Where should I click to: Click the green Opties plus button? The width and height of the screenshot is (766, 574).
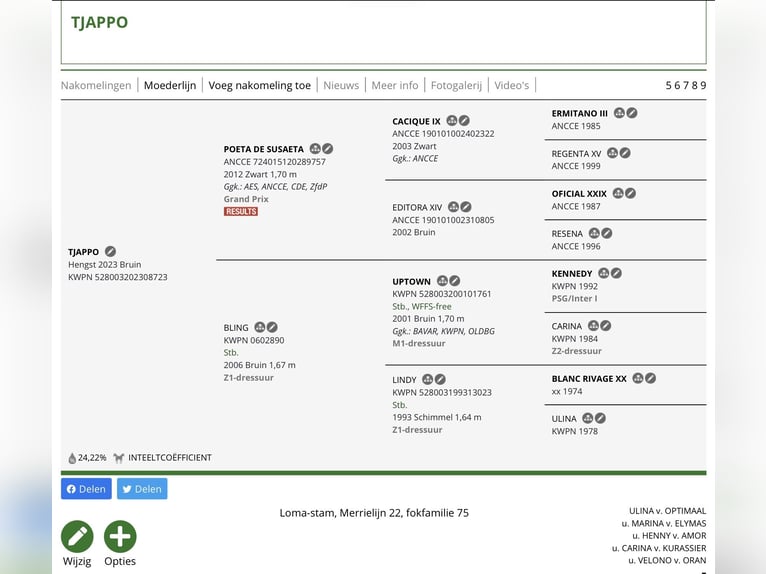pyautogui.click(x=120, y=536)
